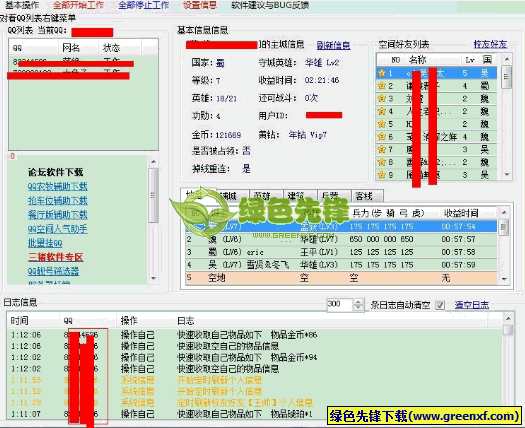Click star icon of friend row 7

pos(382,149)
